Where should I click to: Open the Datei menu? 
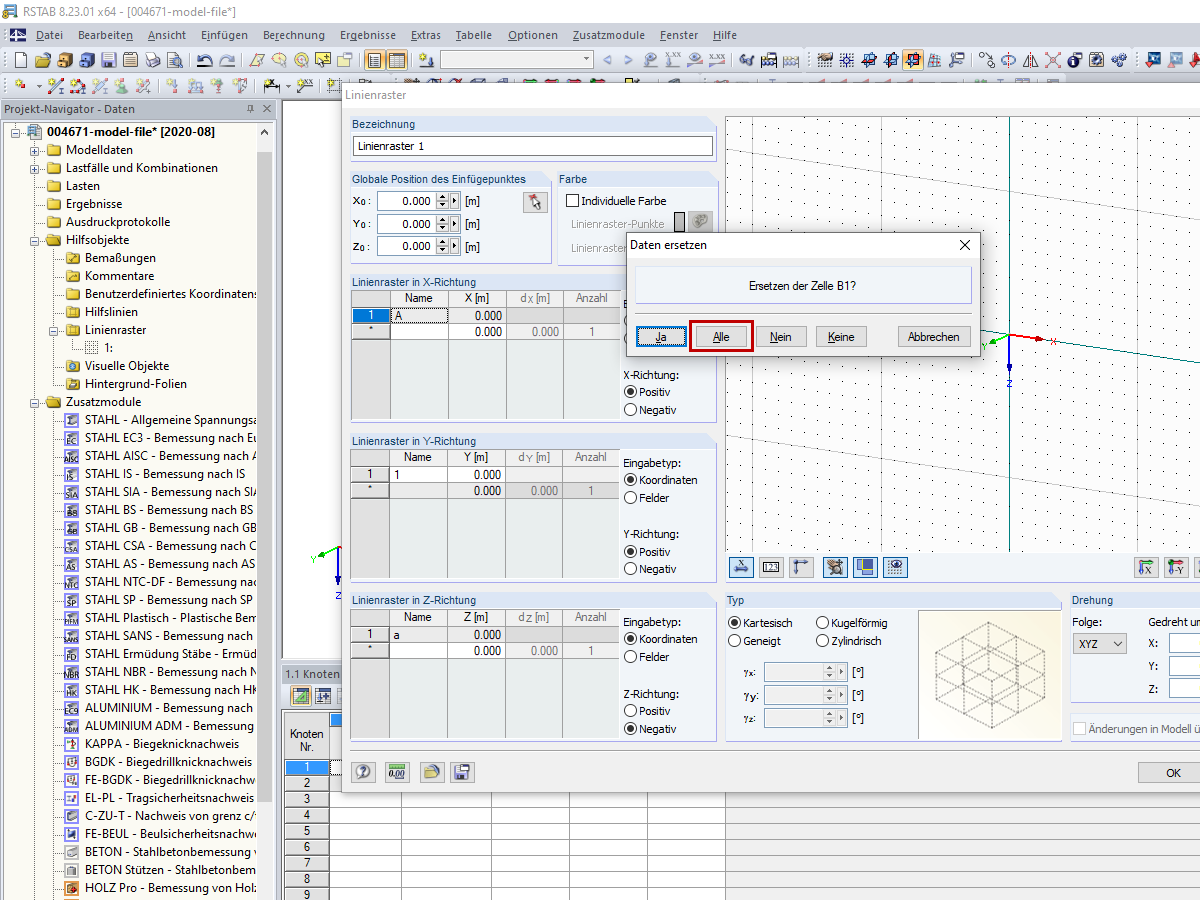tap(49, 35)
